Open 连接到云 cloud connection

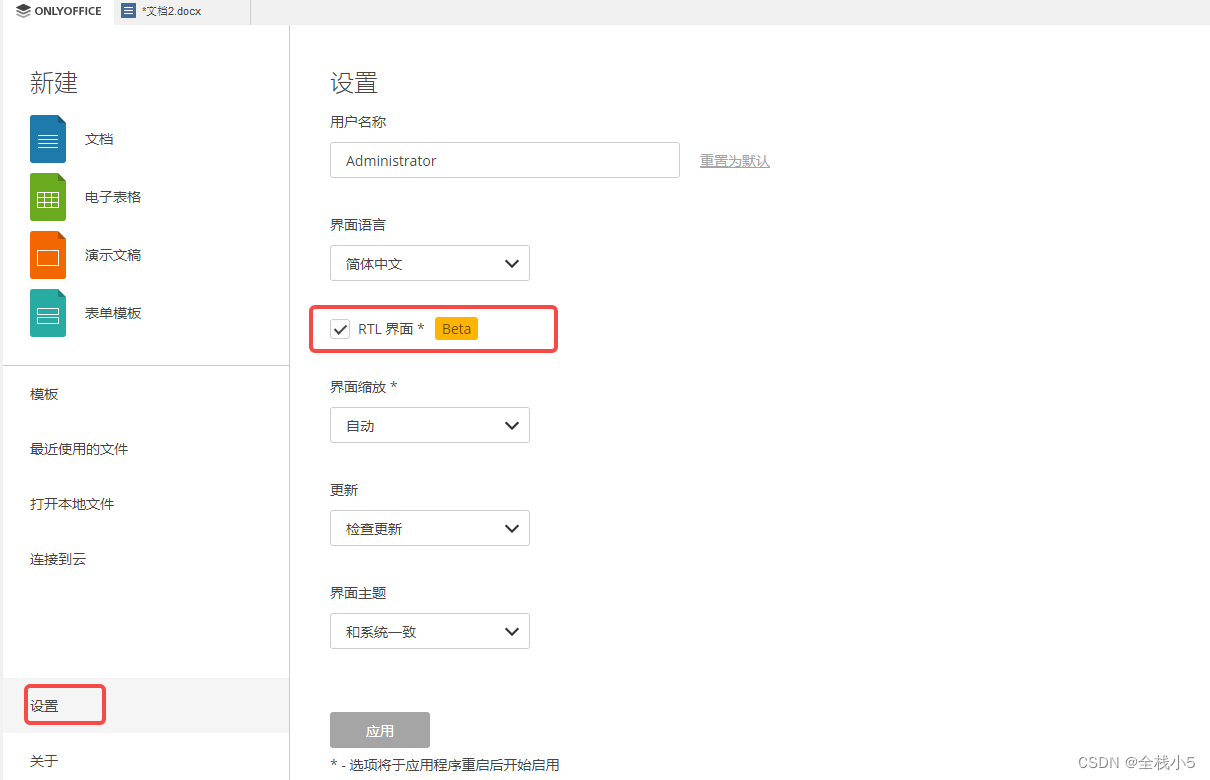tap(58, 559)
